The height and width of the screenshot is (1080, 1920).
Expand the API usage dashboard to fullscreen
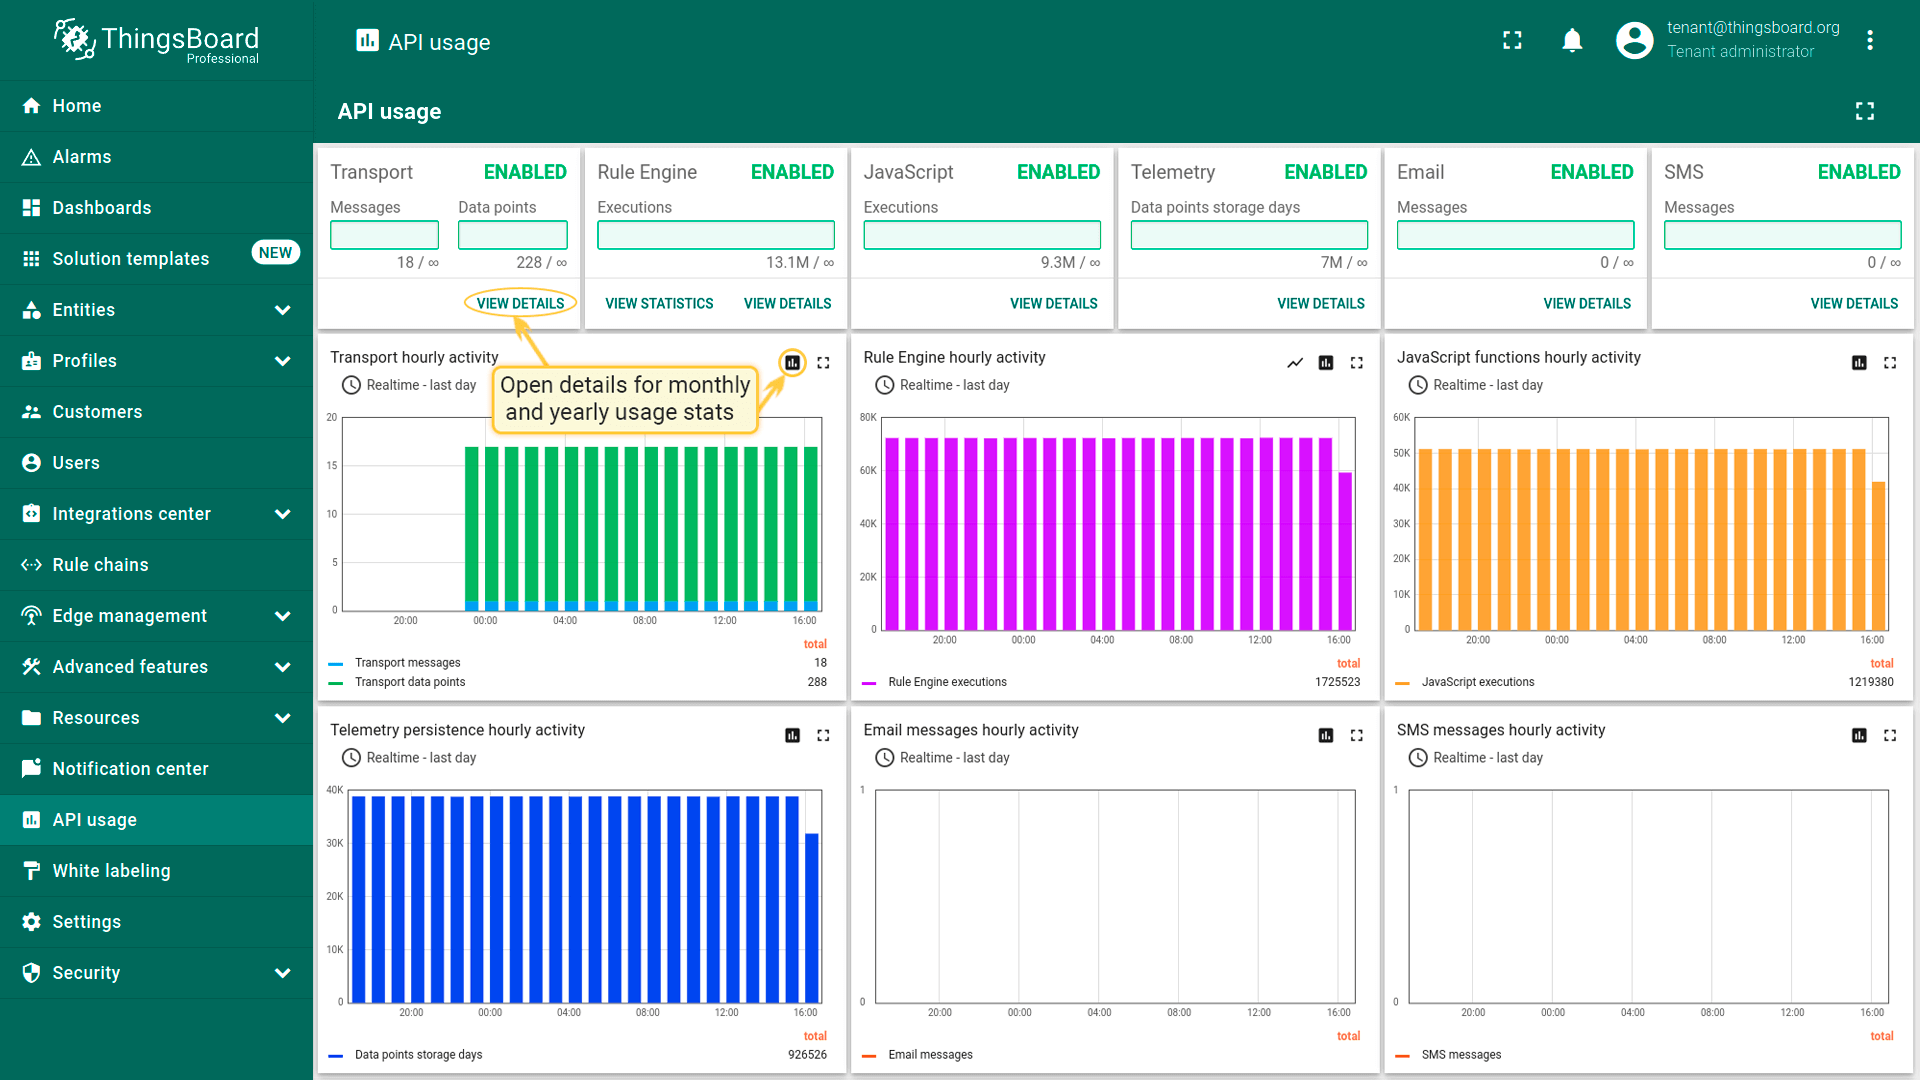pos(1864,111)
